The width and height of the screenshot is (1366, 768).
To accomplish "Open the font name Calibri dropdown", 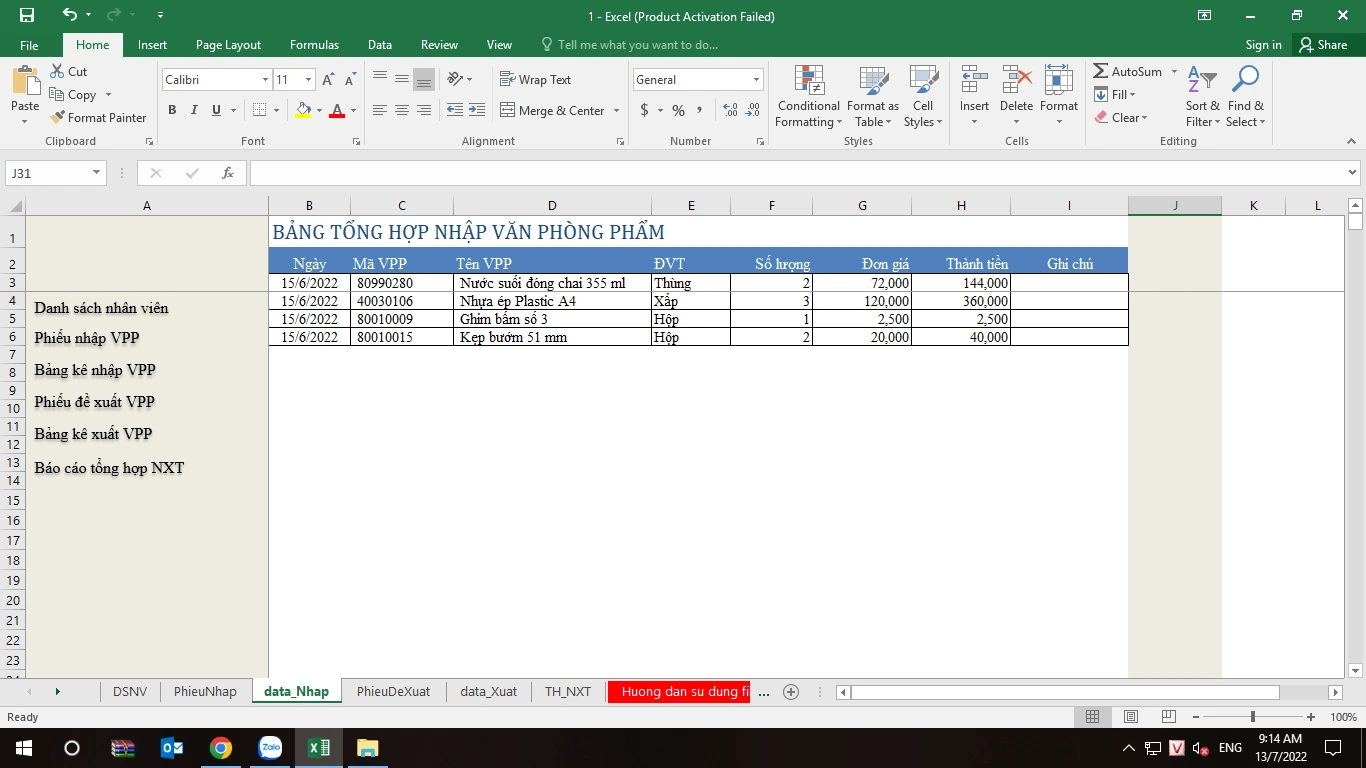I will (265, 79).
